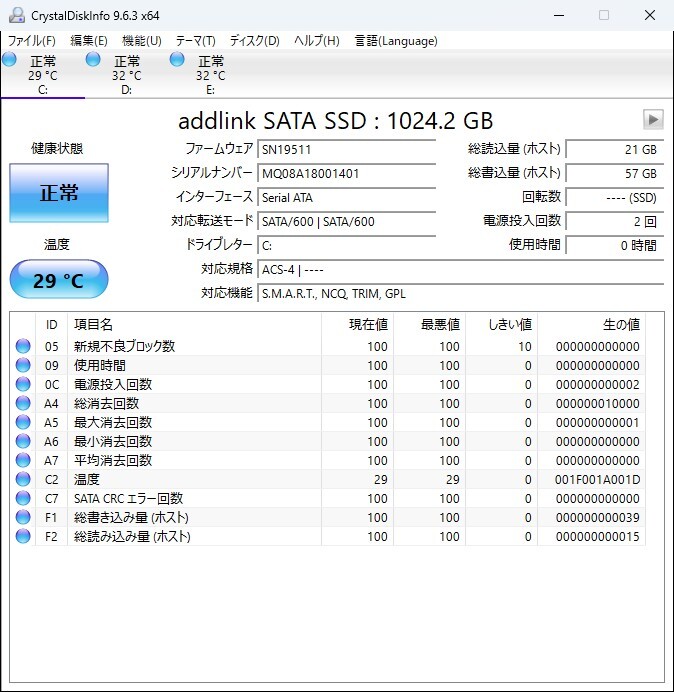Viewport: 674px width, 692px height.
Task: Click the status orb of attribute C7
Action: (23, 498)
